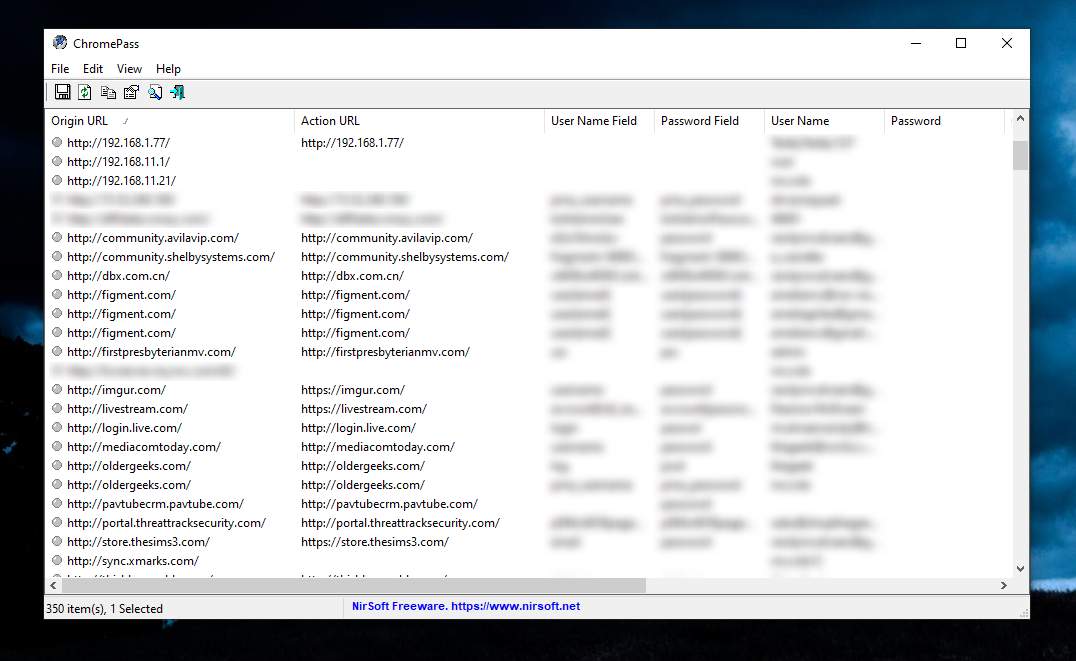Click the row icon beside origin http://community.shelbysystems.com/

tap(57, 257)
